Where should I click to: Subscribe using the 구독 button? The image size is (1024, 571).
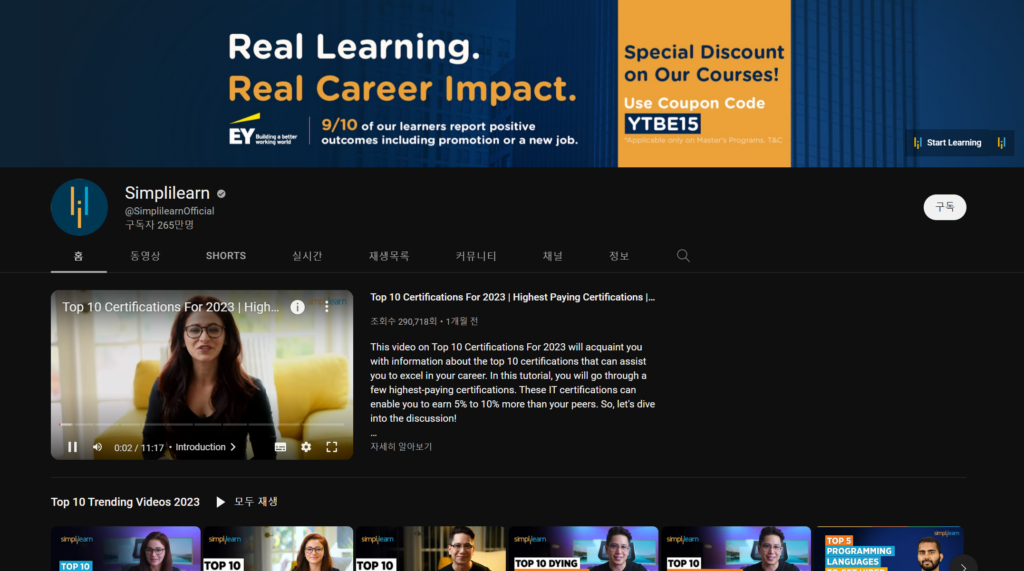tap(944, 207)
